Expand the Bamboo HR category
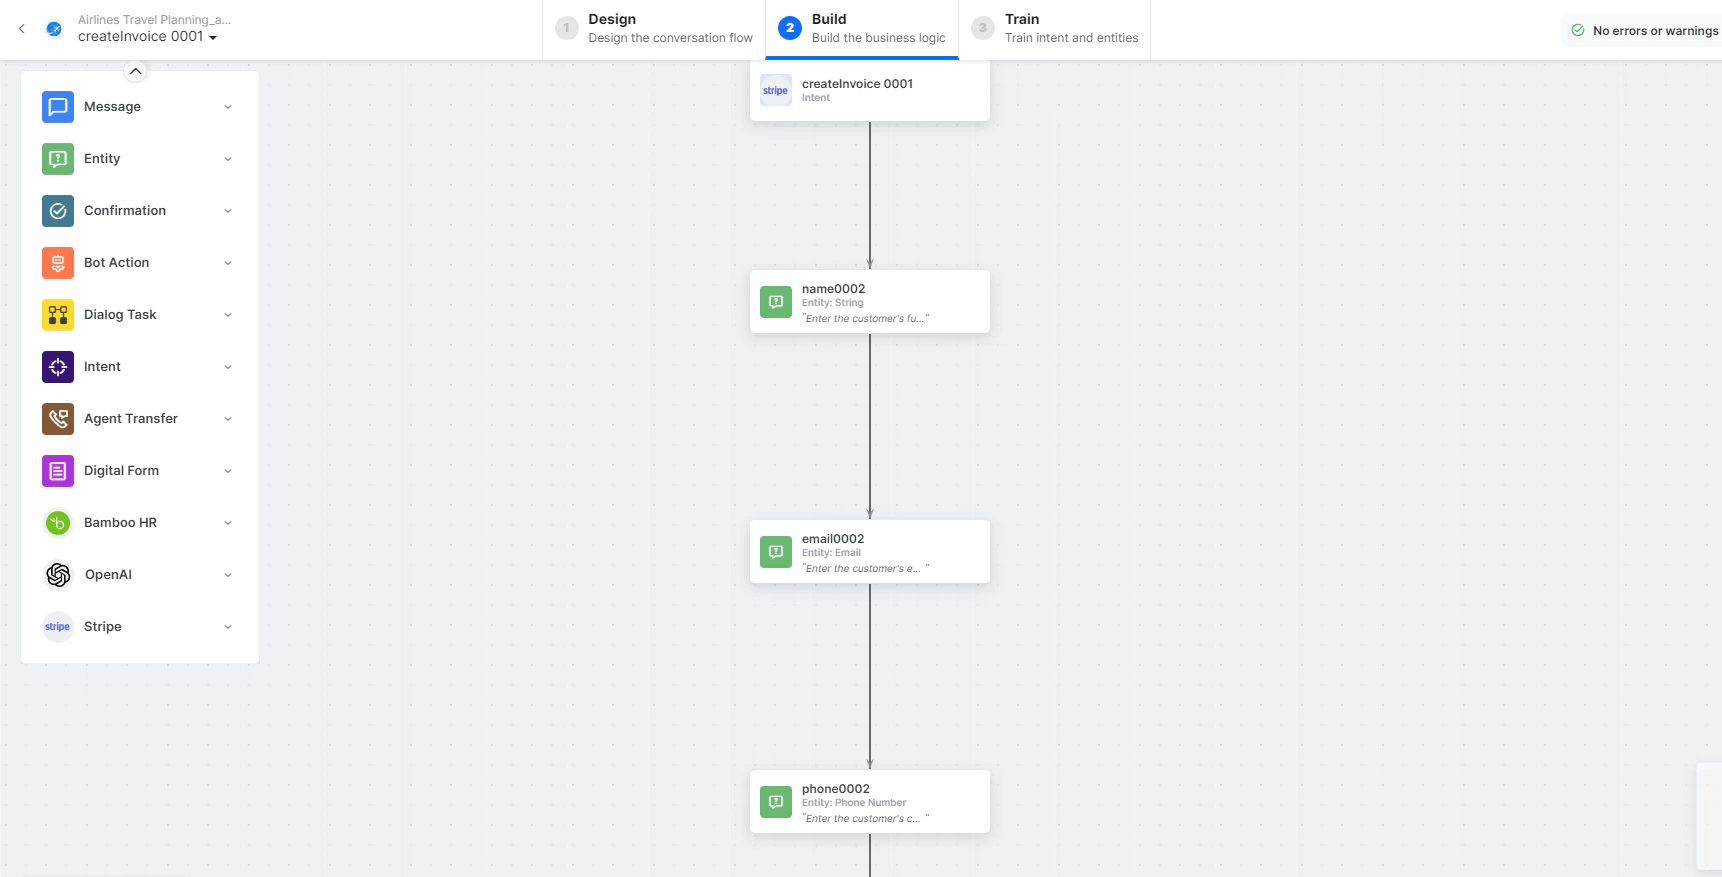 pyautogui.click(x=228, y=522)
